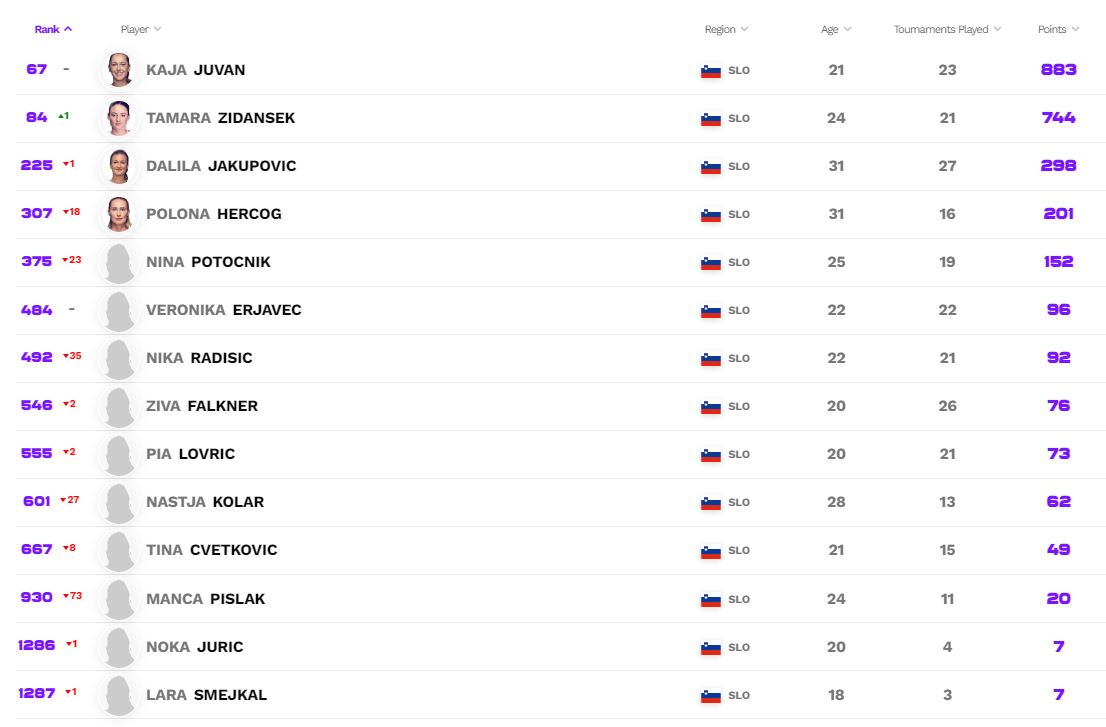Click Slovenia flag in Nastja Kolar's row
Viewport: 1106px width, 727px height.
[x=711, y=503]
